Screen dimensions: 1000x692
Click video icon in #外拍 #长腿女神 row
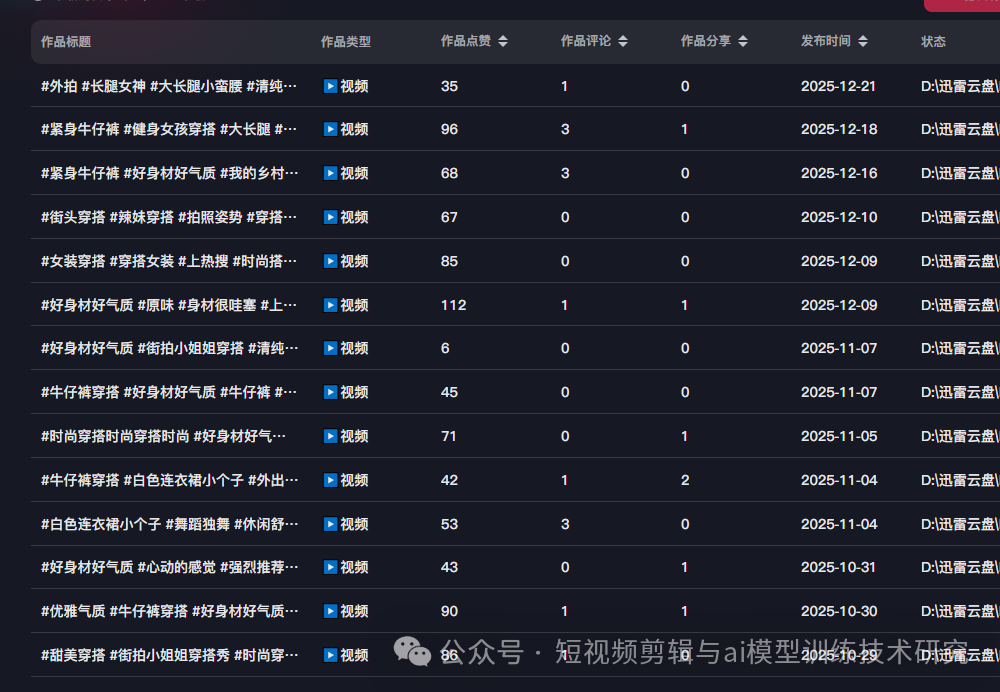pos(330,86)
